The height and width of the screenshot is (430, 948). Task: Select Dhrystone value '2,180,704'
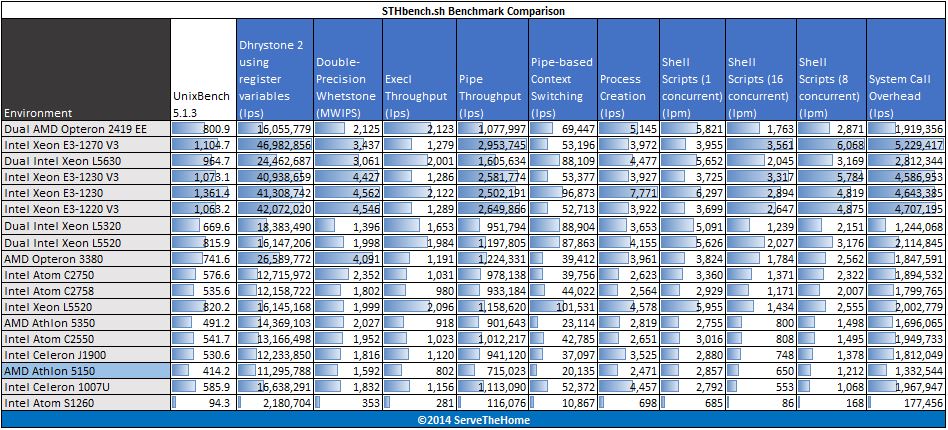(x=286, y=403)
